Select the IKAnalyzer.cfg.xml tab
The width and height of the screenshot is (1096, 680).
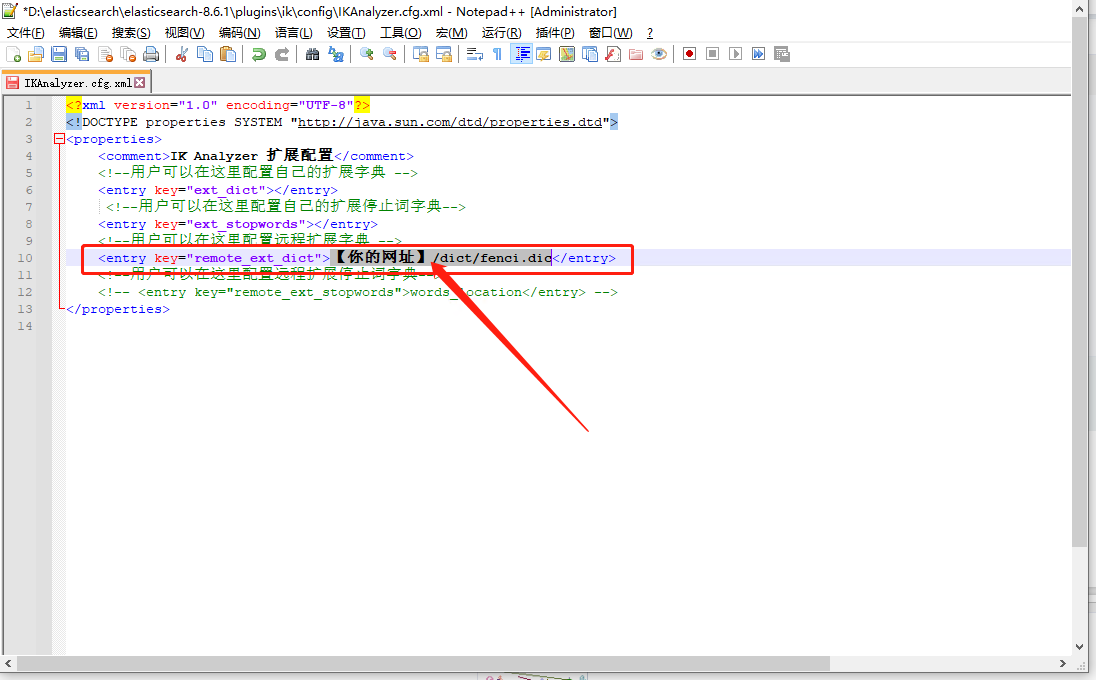click(x=77, y=83)
